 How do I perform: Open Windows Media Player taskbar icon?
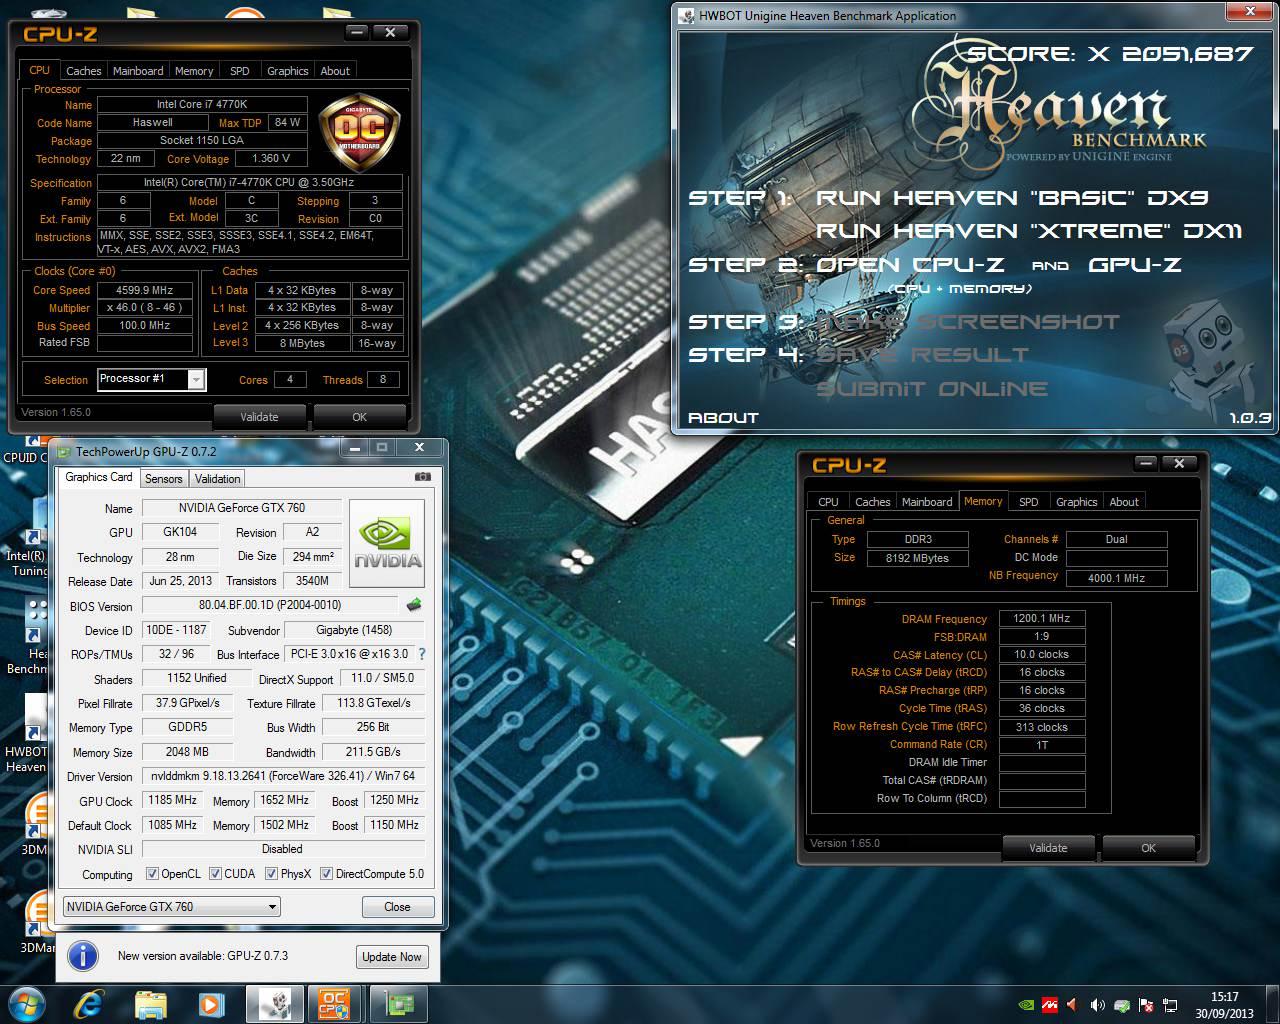[x=210, y=1003]
